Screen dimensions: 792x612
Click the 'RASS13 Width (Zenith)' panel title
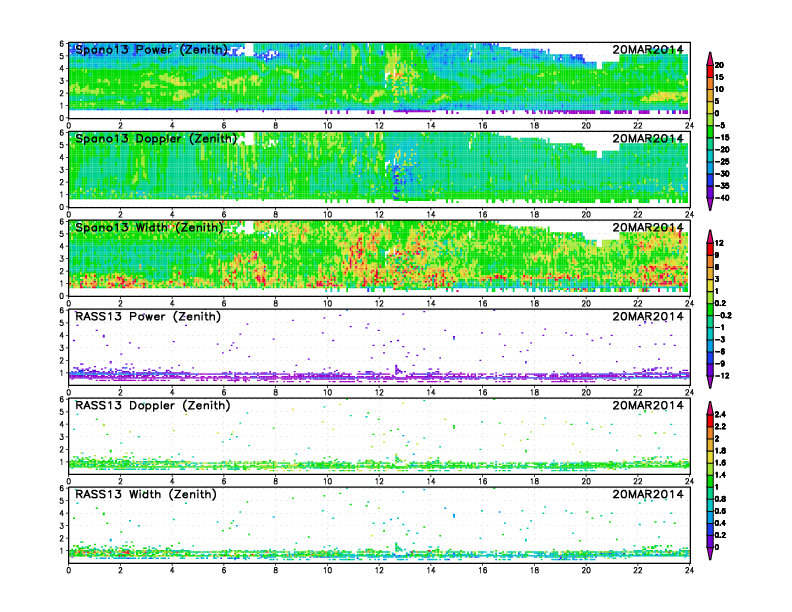point(145,494)
